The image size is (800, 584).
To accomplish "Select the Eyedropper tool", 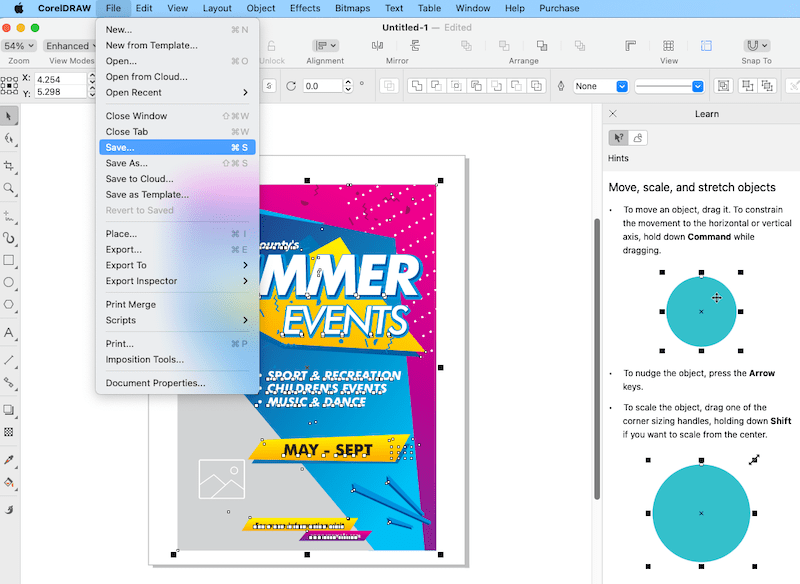I will 9,459.
